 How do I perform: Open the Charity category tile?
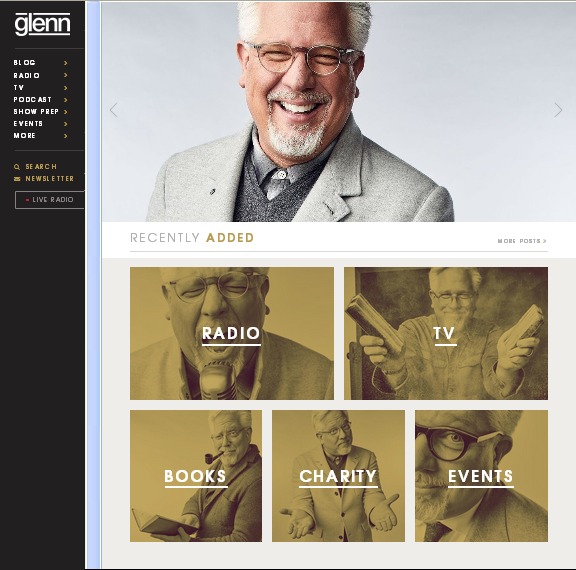pyautogui.click(x=338, y=476)
